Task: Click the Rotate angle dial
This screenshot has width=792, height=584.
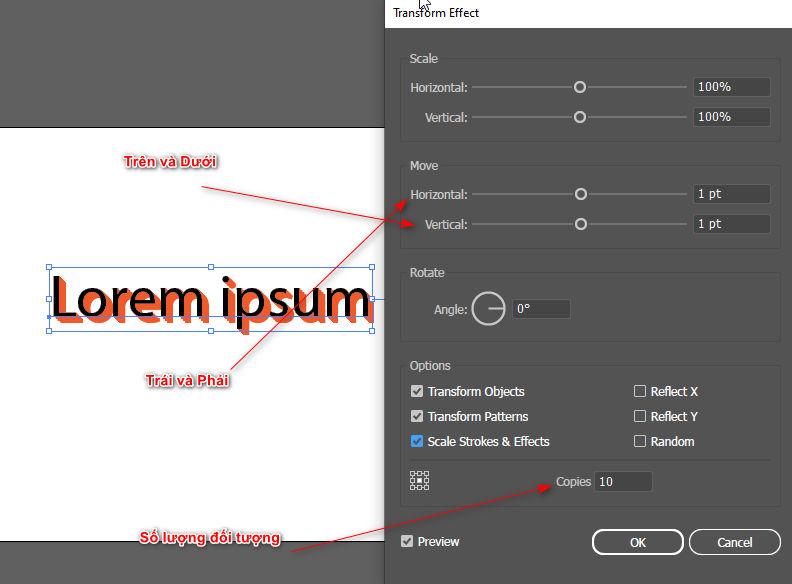Action: [488, 309]
